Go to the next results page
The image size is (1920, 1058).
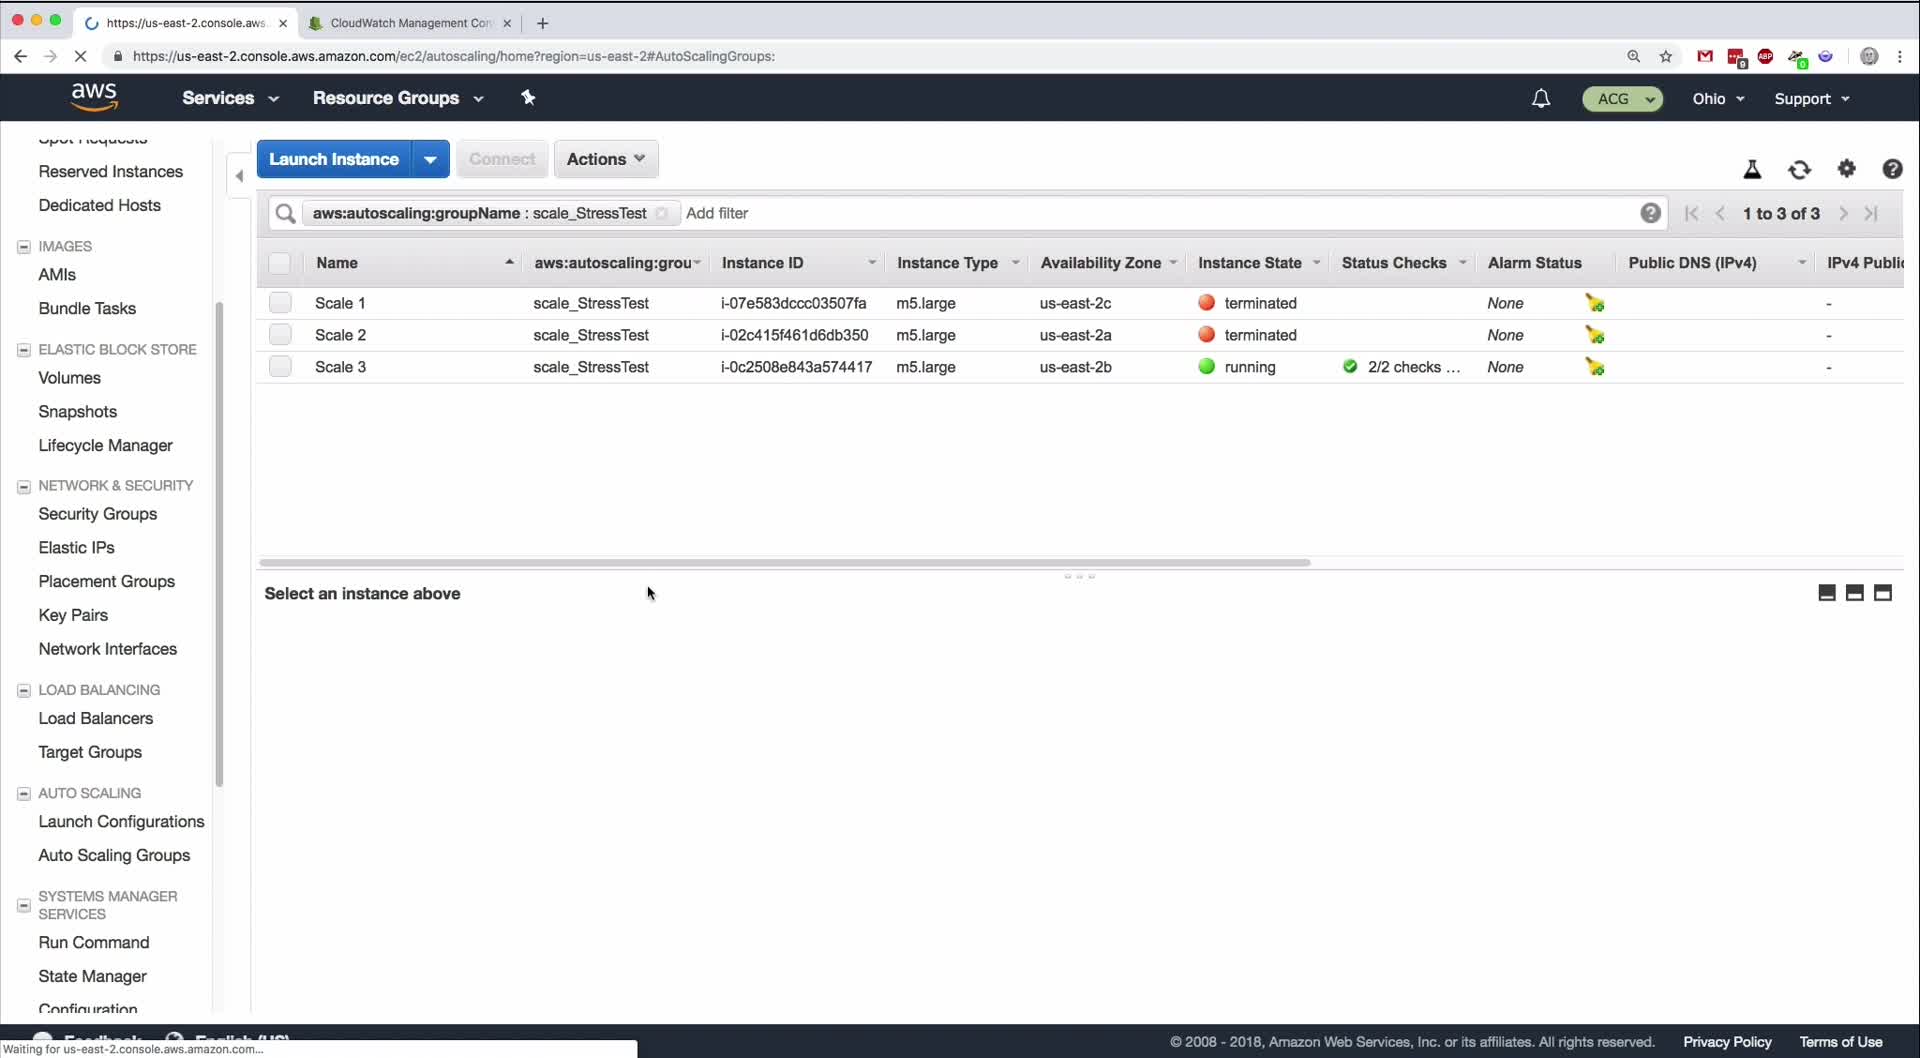pos(1843,213)
